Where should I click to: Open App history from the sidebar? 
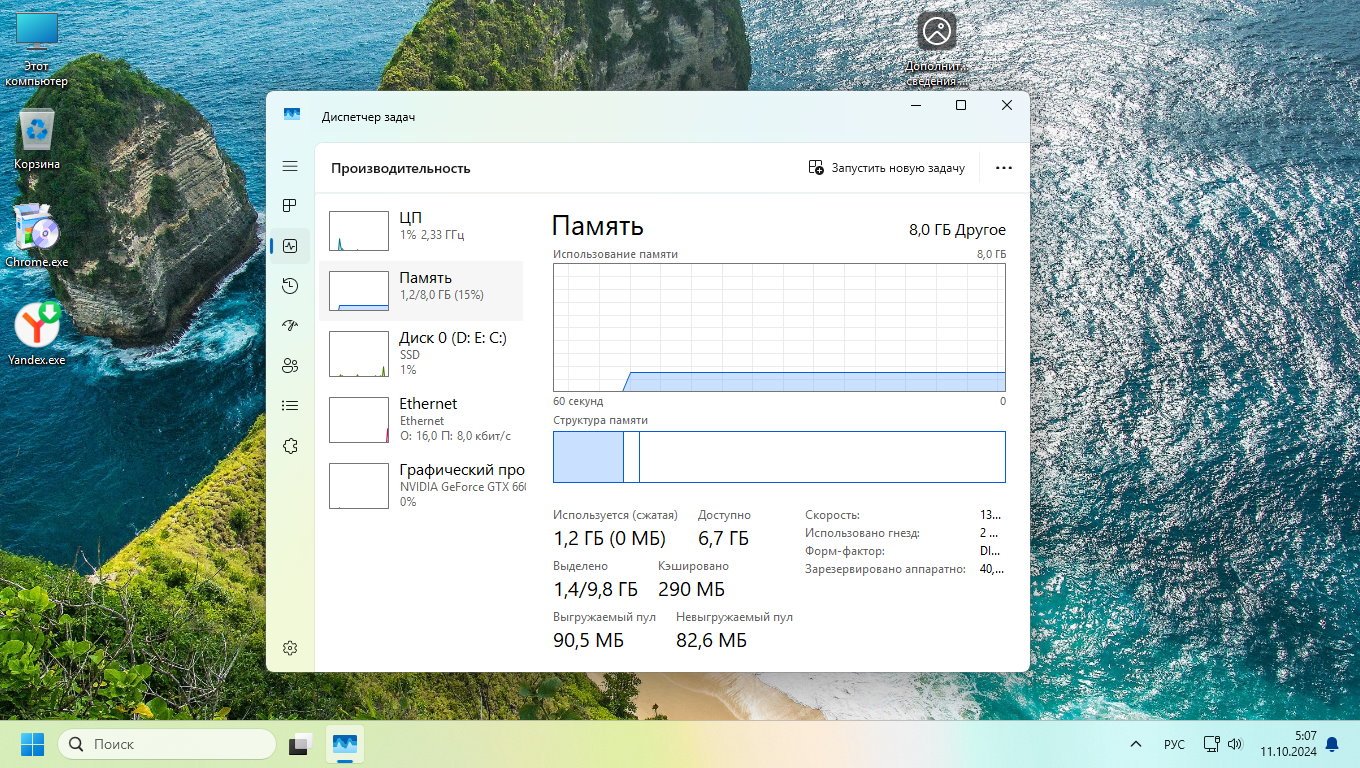pos(290,286)
